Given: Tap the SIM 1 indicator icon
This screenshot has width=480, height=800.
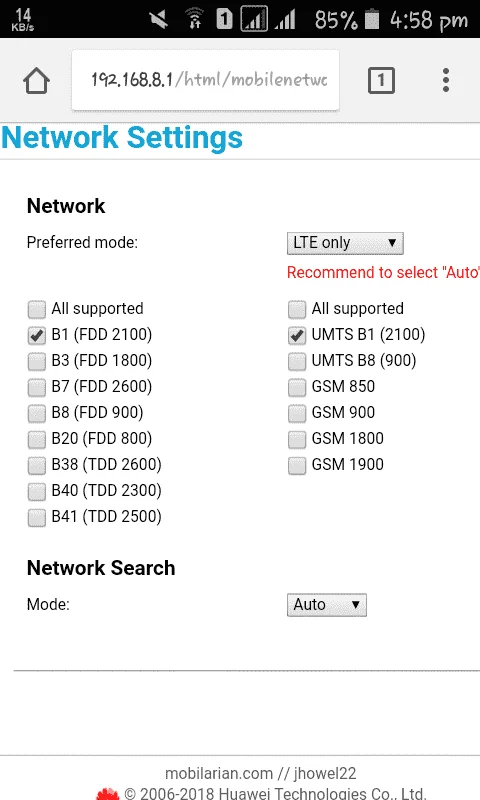Looking at the screenshot, I should tap(224, 19).
